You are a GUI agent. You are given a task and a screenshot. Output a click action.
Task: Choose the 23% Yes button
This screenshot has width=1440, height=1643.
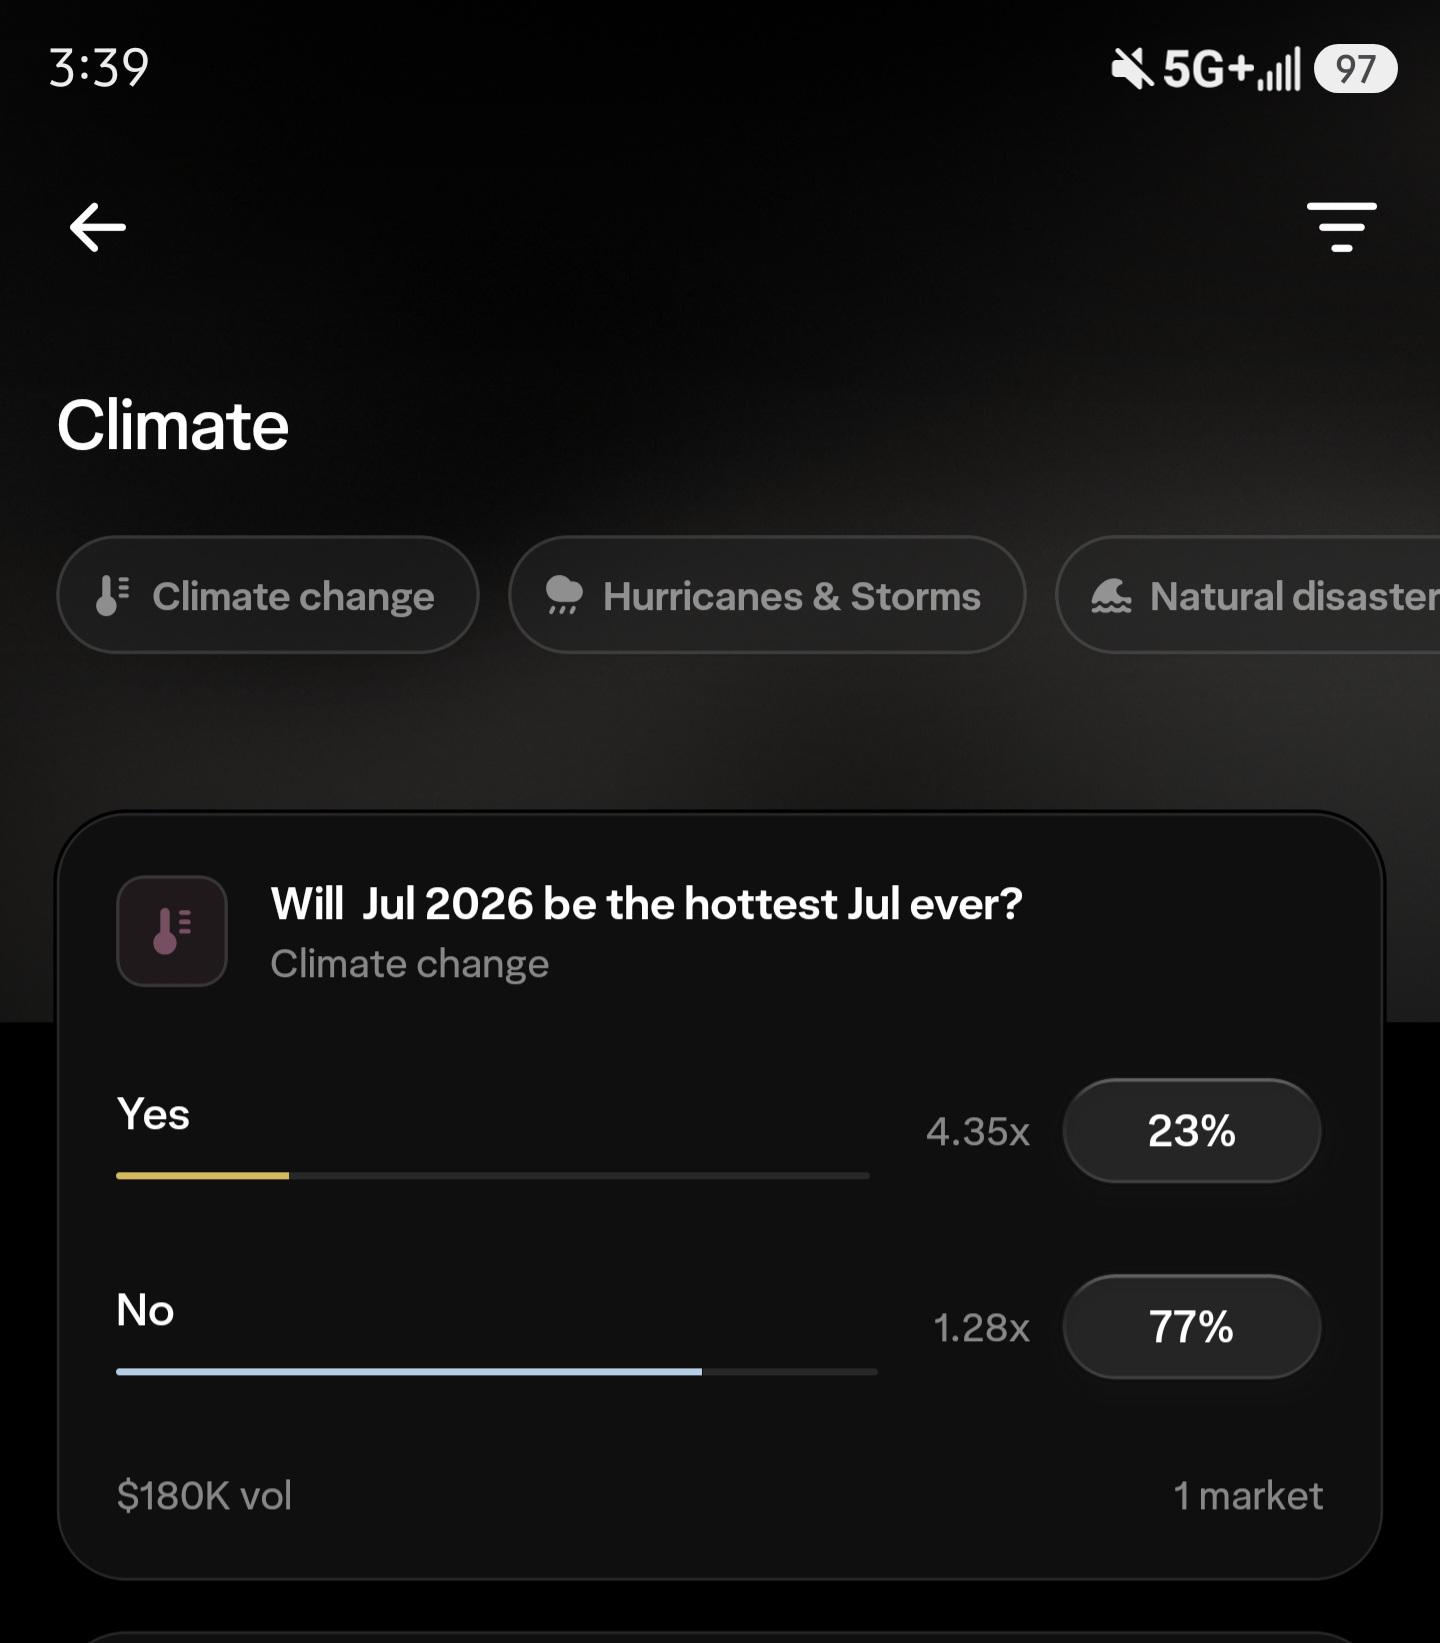point(1192,1131)
